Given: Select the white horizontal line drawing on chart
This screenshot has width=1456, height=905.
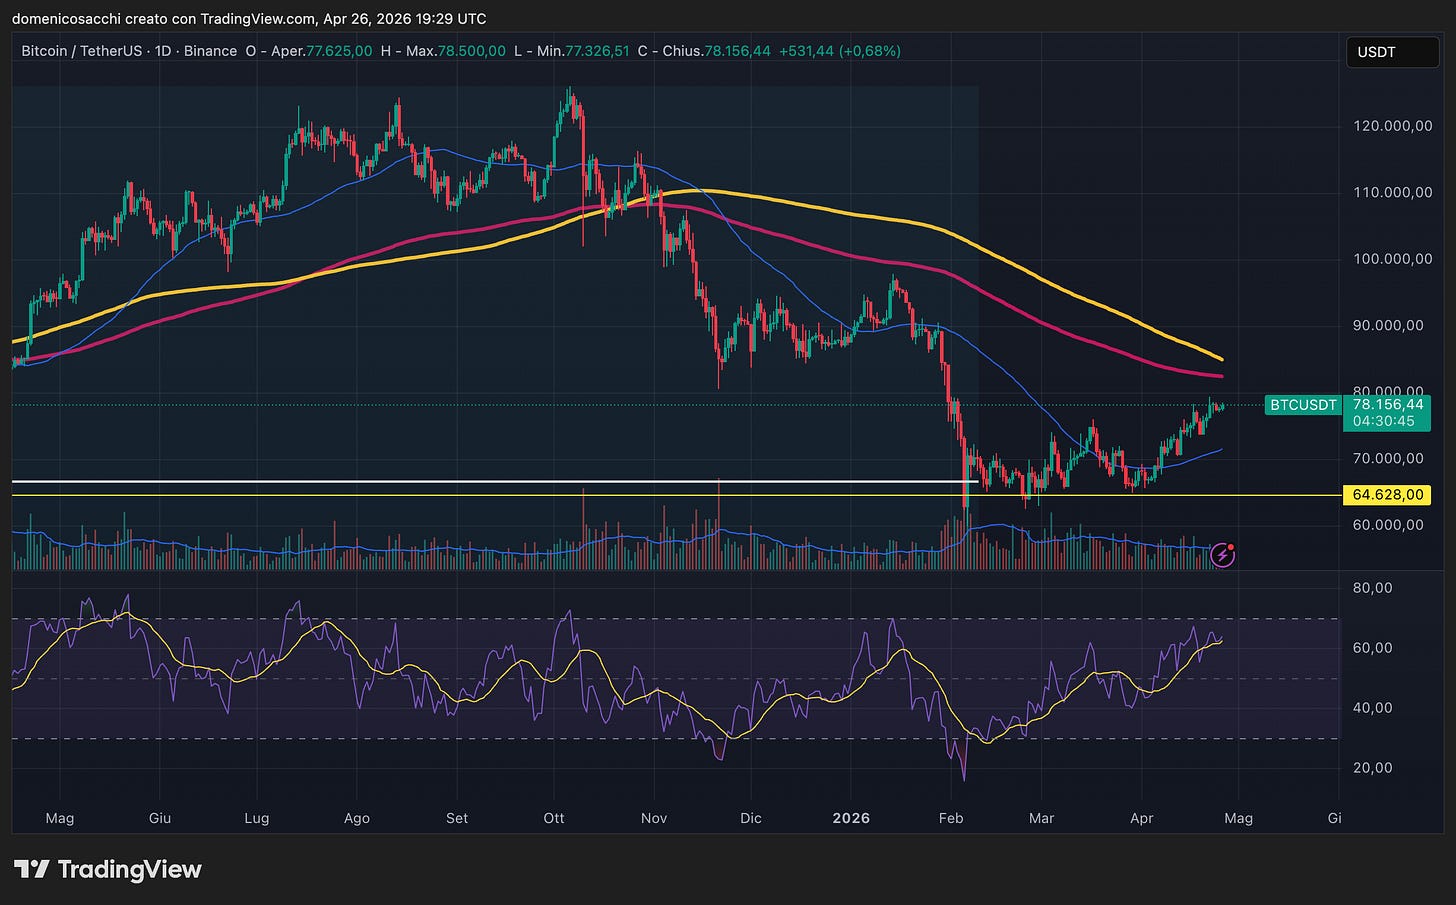Looking at the screenshot, I should pos(495,482).
